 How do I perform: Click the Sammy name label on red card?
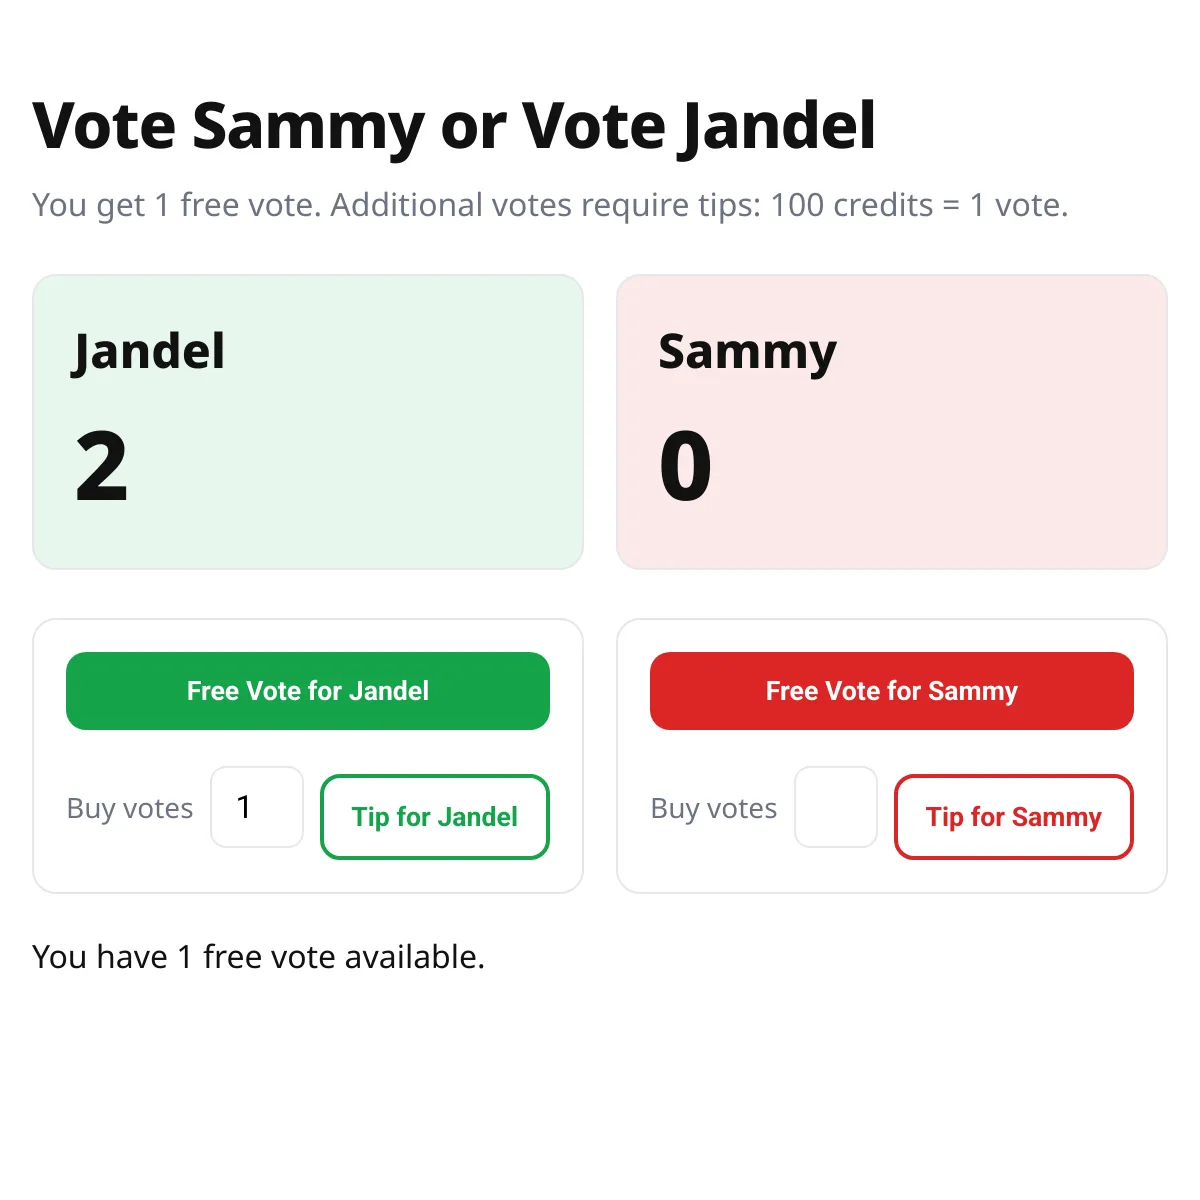pyautogui.click(x=747, y=351)
